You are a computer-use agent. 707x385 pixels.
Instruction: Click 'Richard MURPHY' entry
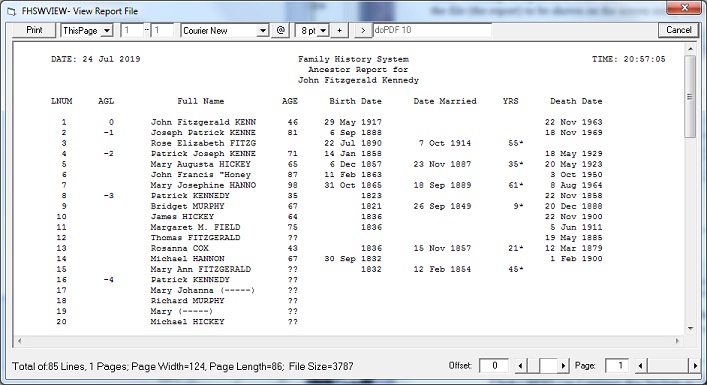(x=188, y=301)
